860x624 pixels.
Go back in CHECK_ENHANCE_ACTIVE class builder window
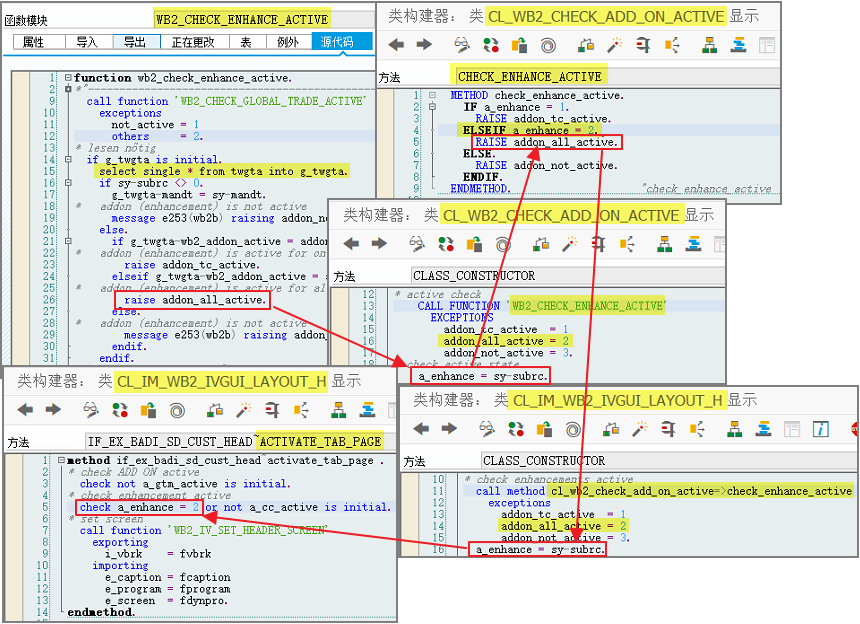tap(396, 44)
